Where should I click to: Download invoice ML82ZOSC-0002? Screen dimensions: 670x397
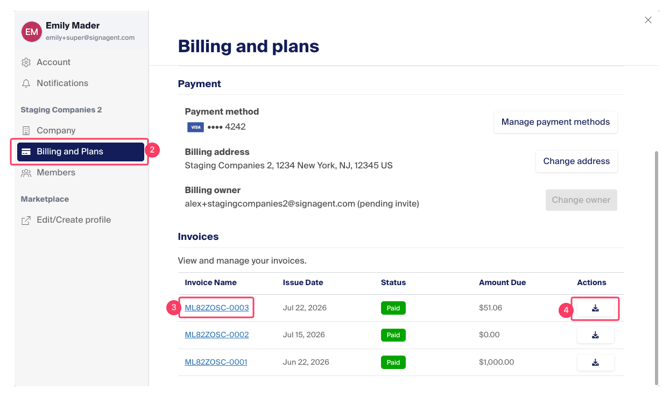point(595,335)
